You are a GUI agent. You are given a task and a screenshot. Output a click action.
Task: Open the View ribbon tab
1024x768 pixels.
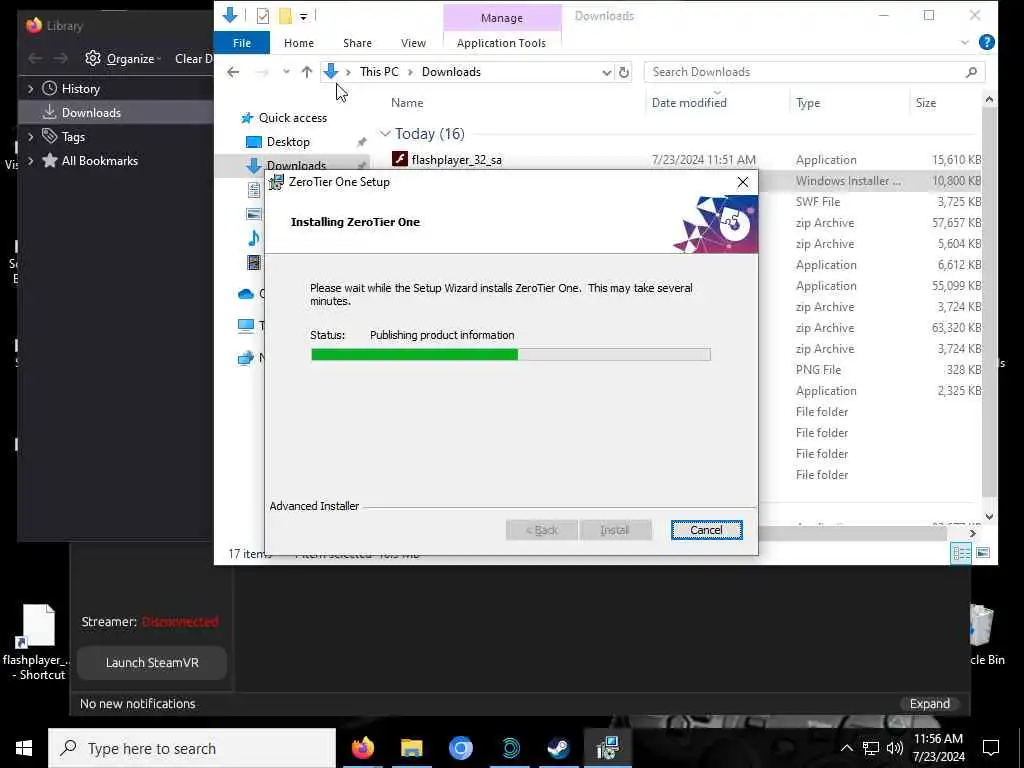[x=413, y=43]
